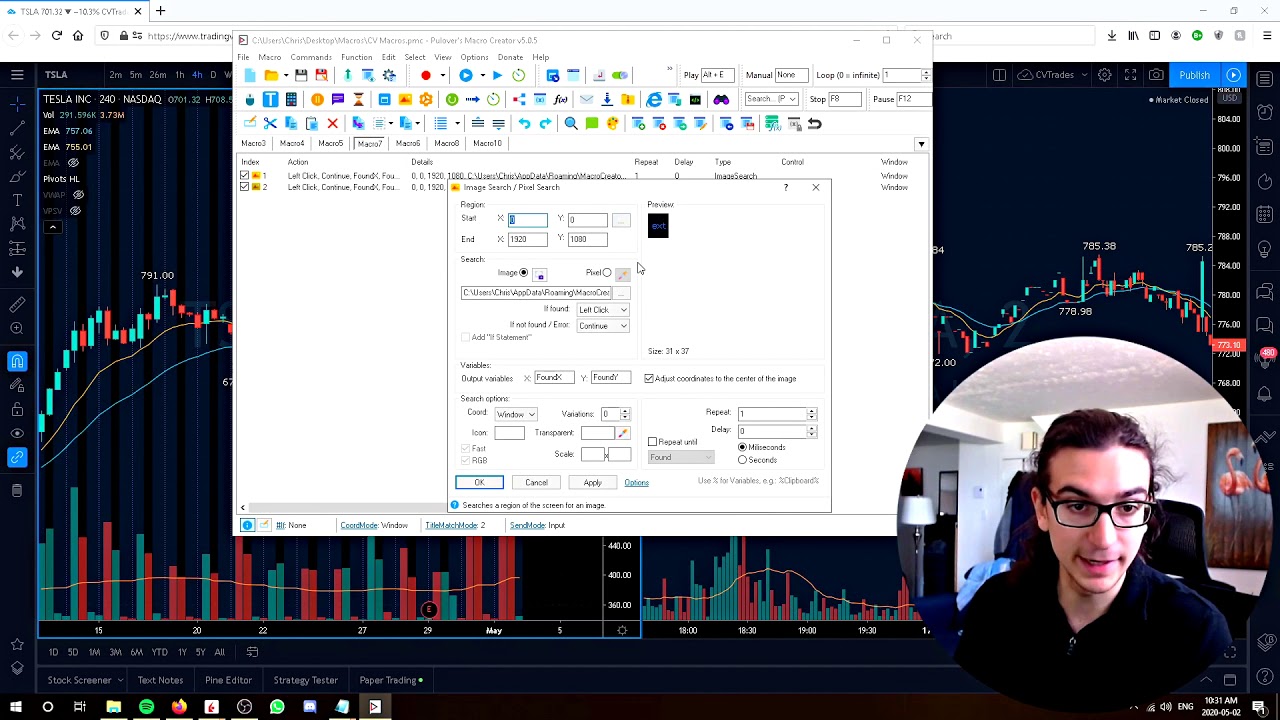
Task: Open the Commands menu
Action: coord(311,57)
